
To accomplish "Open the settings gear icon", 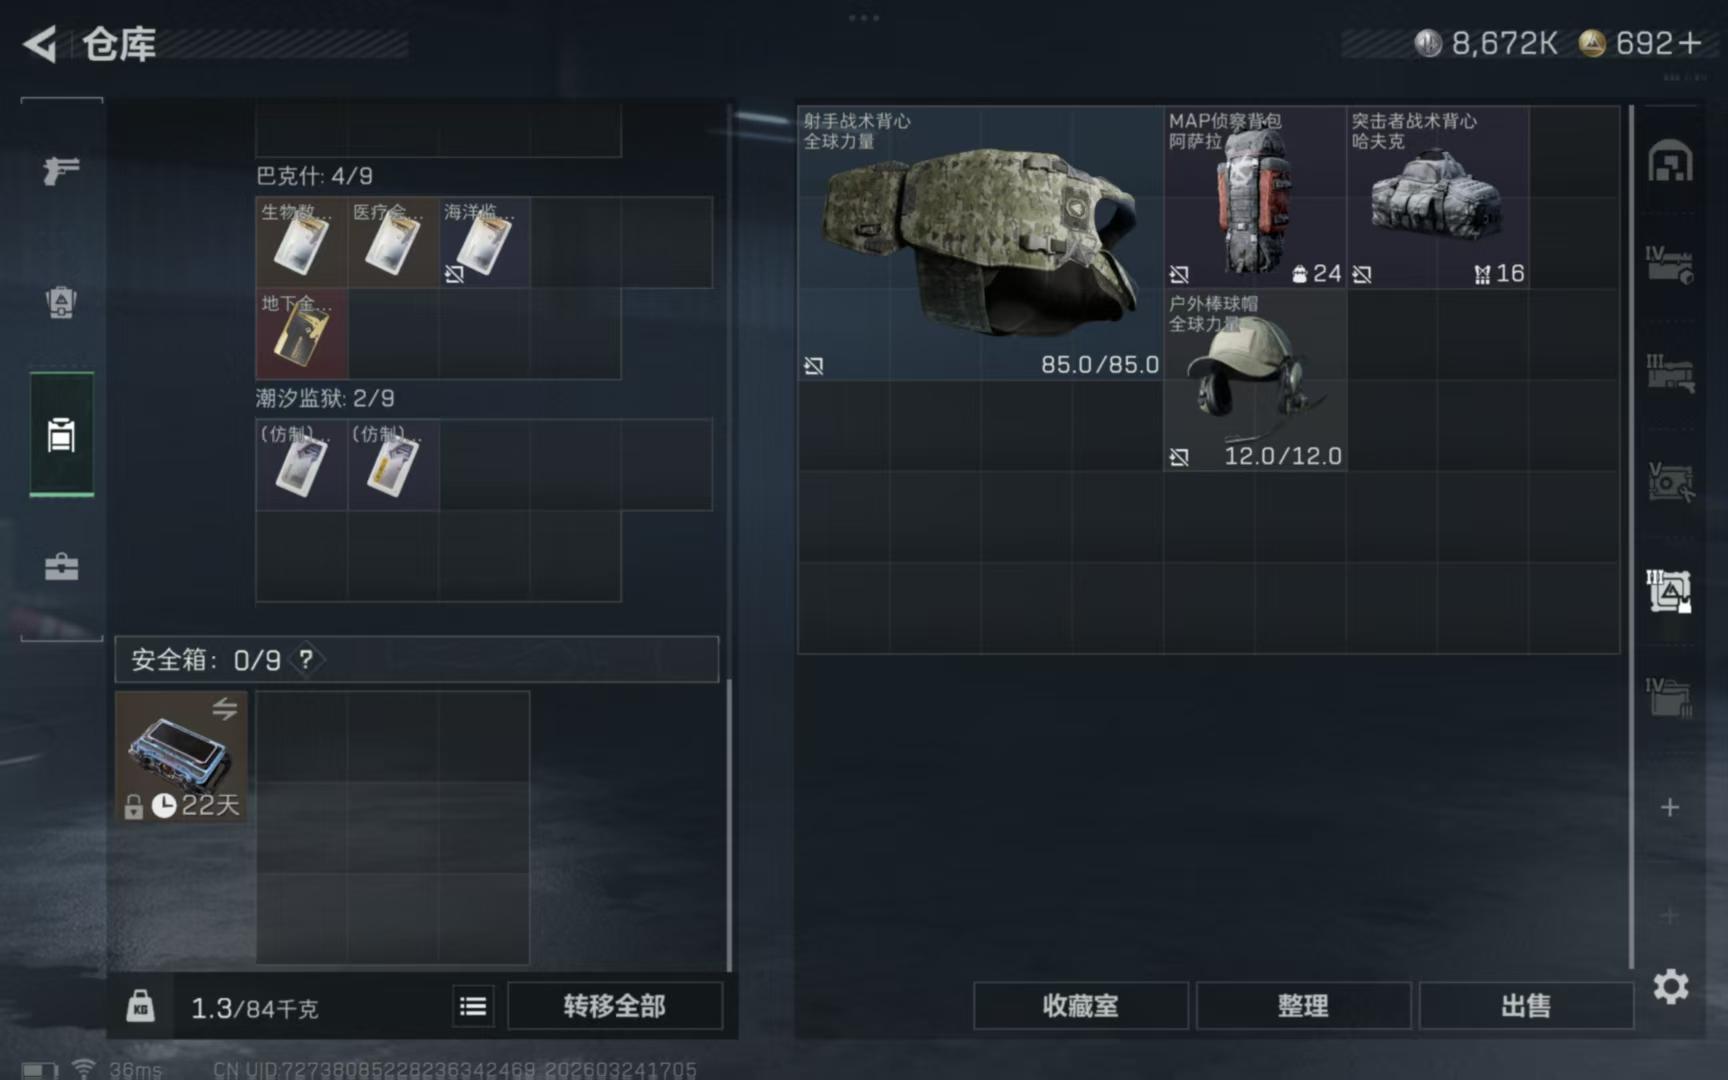I will coord(1670,987).
